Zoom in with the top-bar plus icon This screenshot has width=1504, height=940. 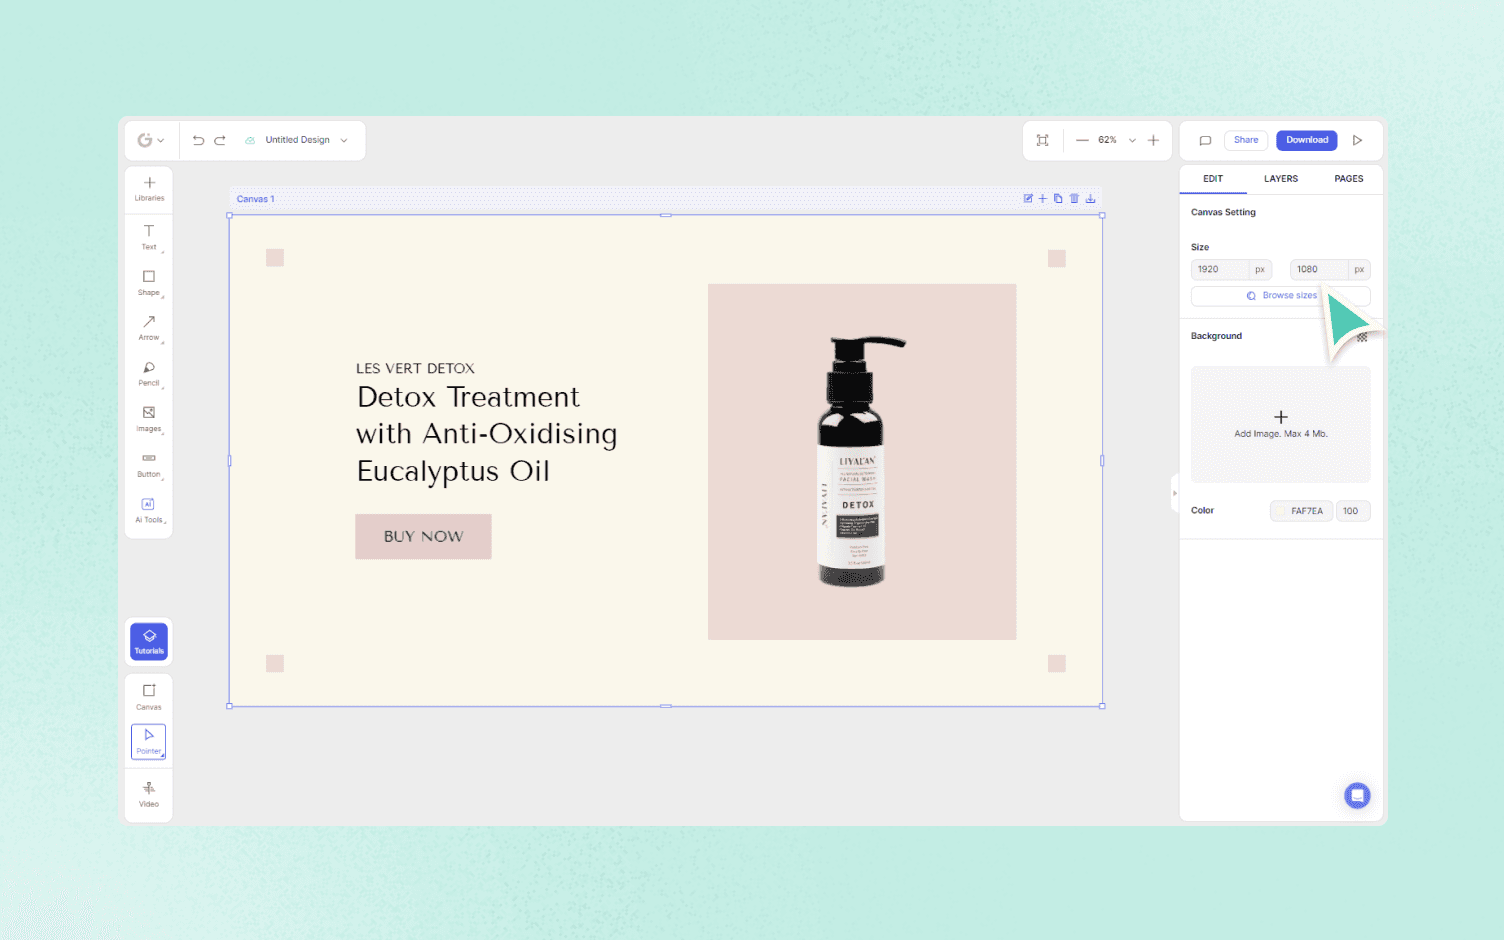[1153, 140]
